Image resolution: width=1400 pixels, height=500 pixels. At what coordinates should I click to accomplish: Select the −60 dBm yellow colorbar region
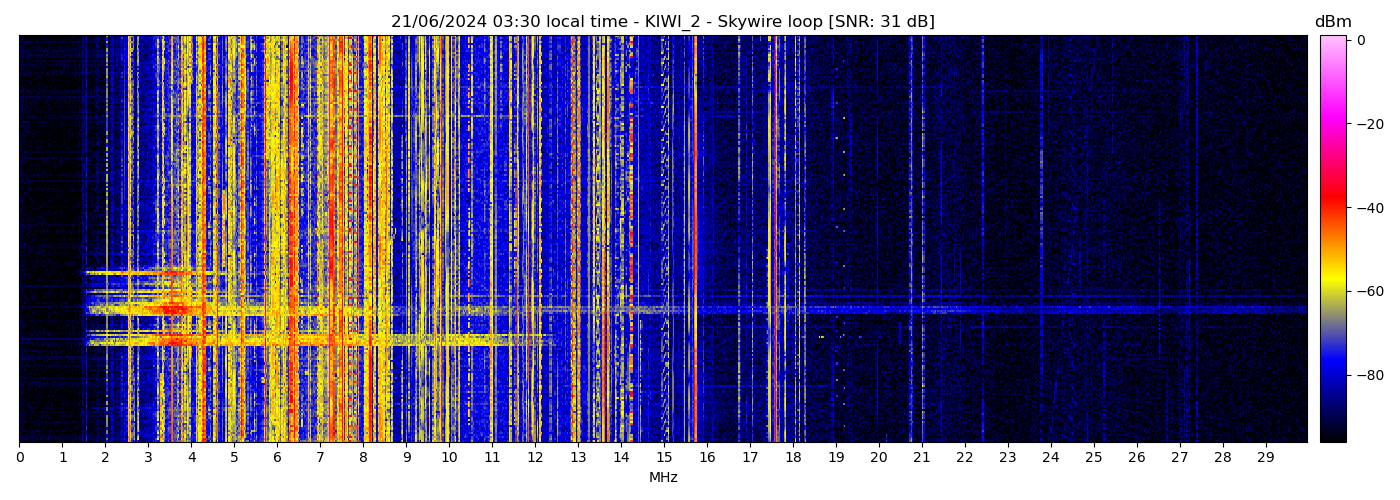tap(1333, 291)
